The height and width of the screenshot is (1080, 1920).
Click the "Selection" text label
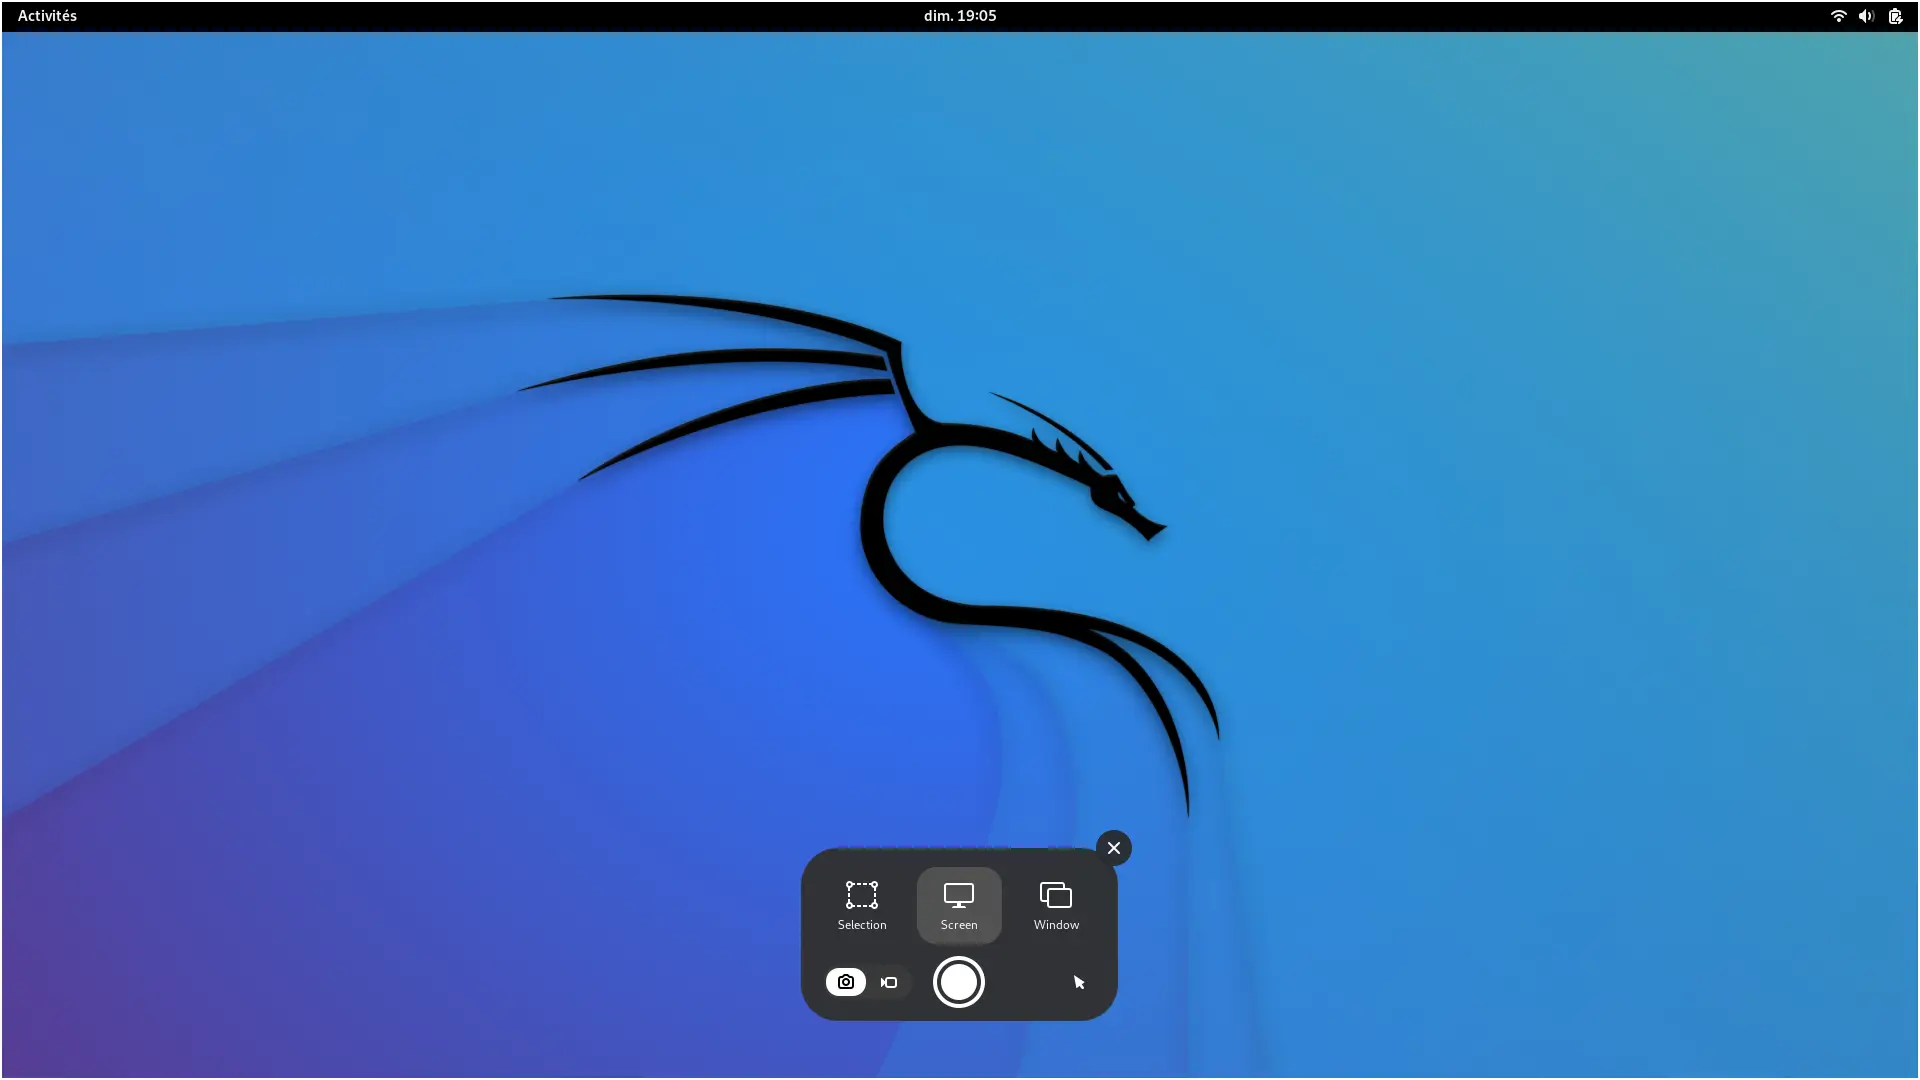[x=861, y=925]
